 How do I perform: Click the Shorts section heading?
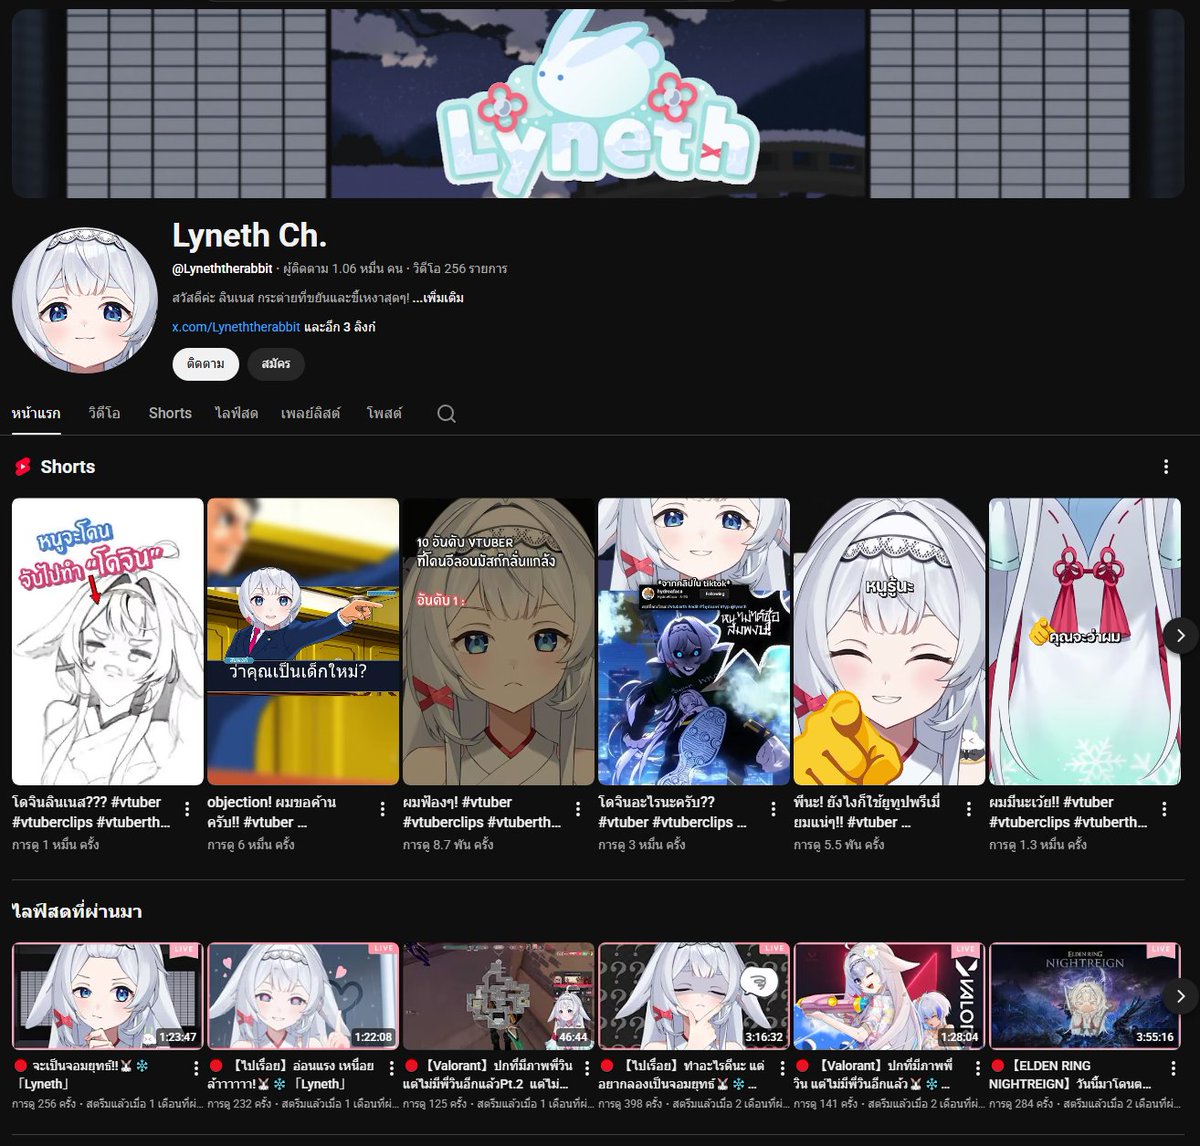tap(68, 467)
